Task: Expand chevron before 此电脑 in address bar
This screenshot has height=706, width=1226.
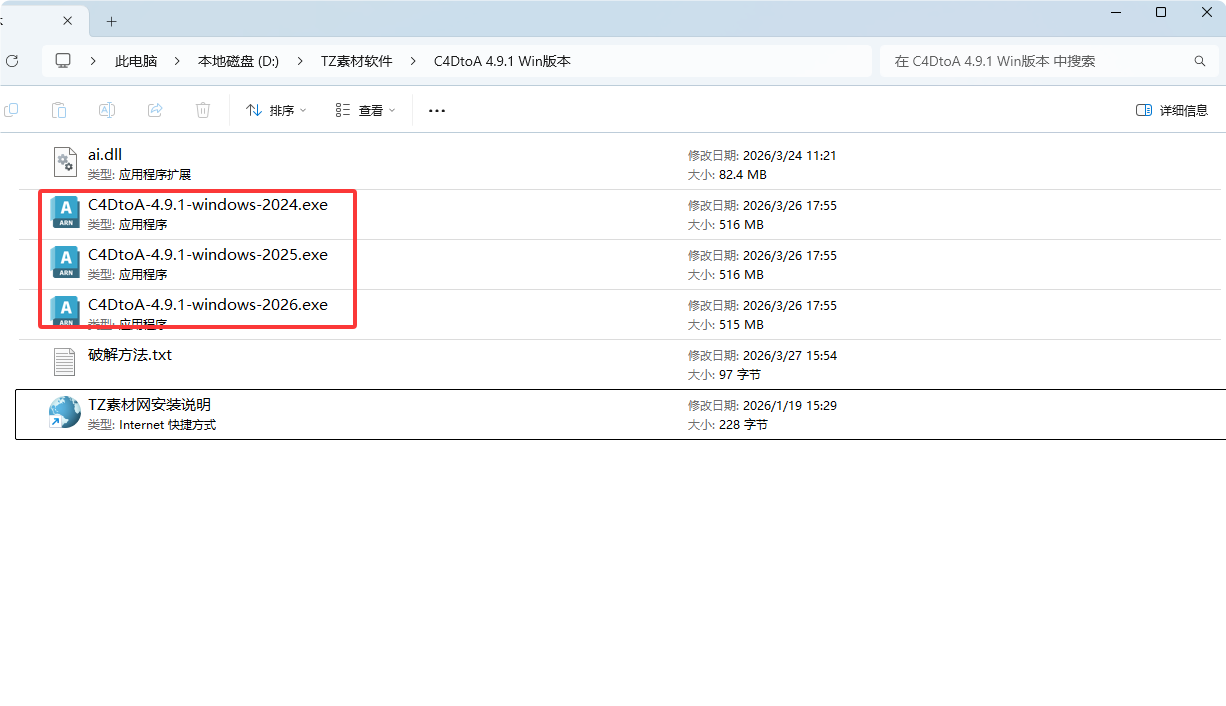Action: click(93, 61)
